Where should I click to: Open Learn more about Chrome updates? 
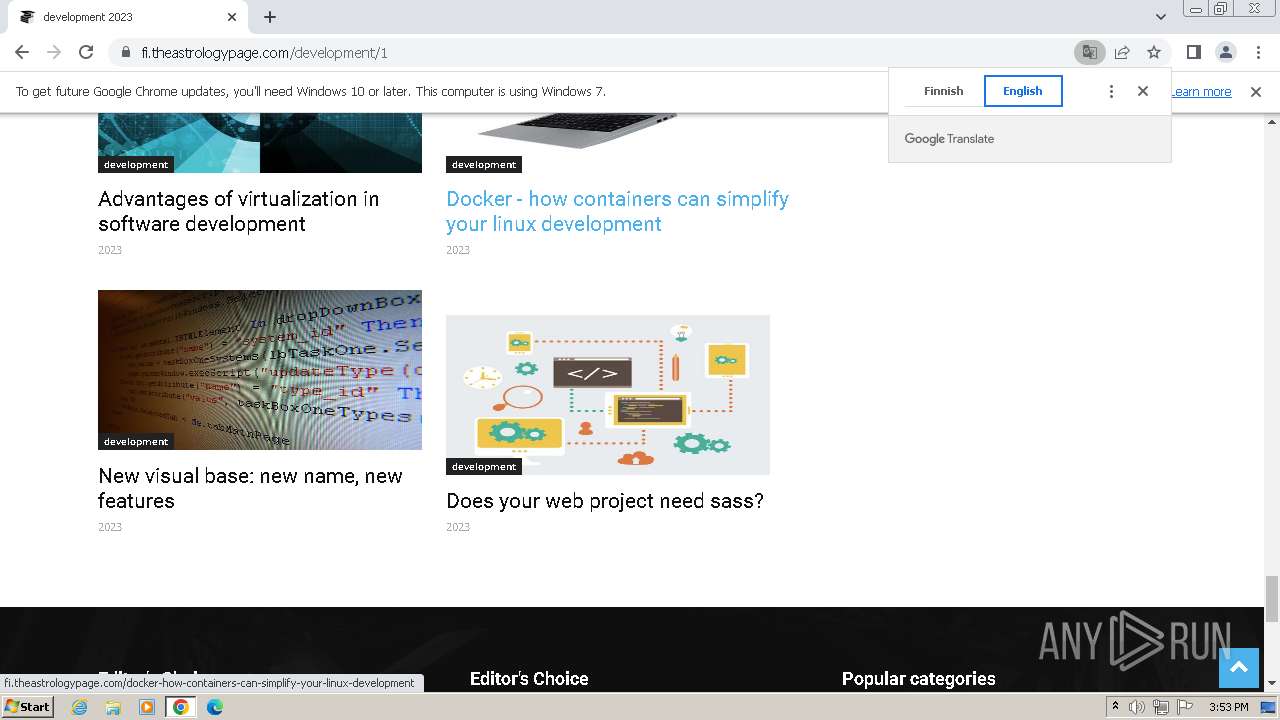(x=1201, y=91)
